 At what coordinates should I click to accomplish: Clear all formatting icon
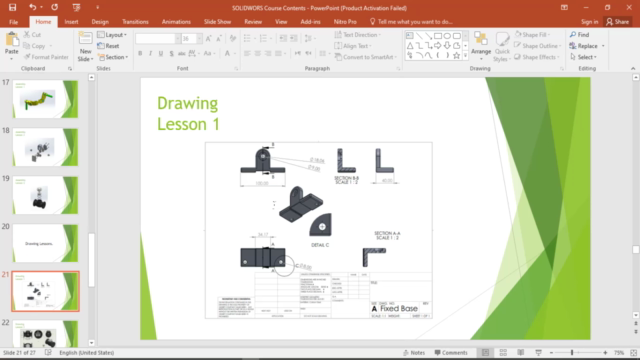233,39
